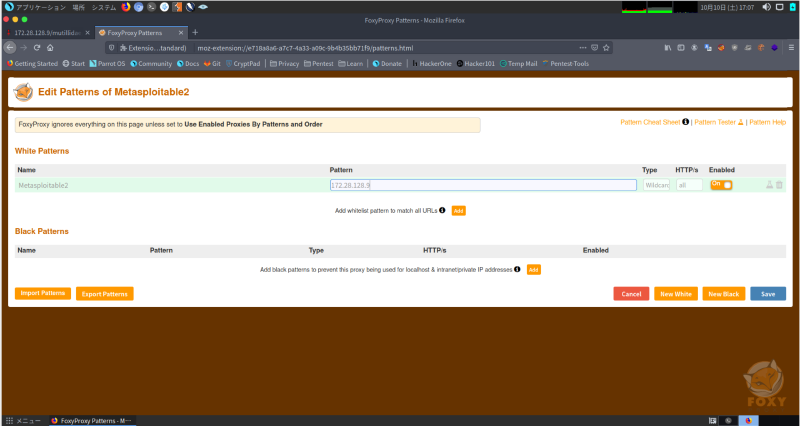Open the Type dropdown showing Wildcard
Screen dimensions: 800x426
pos(656,185)
